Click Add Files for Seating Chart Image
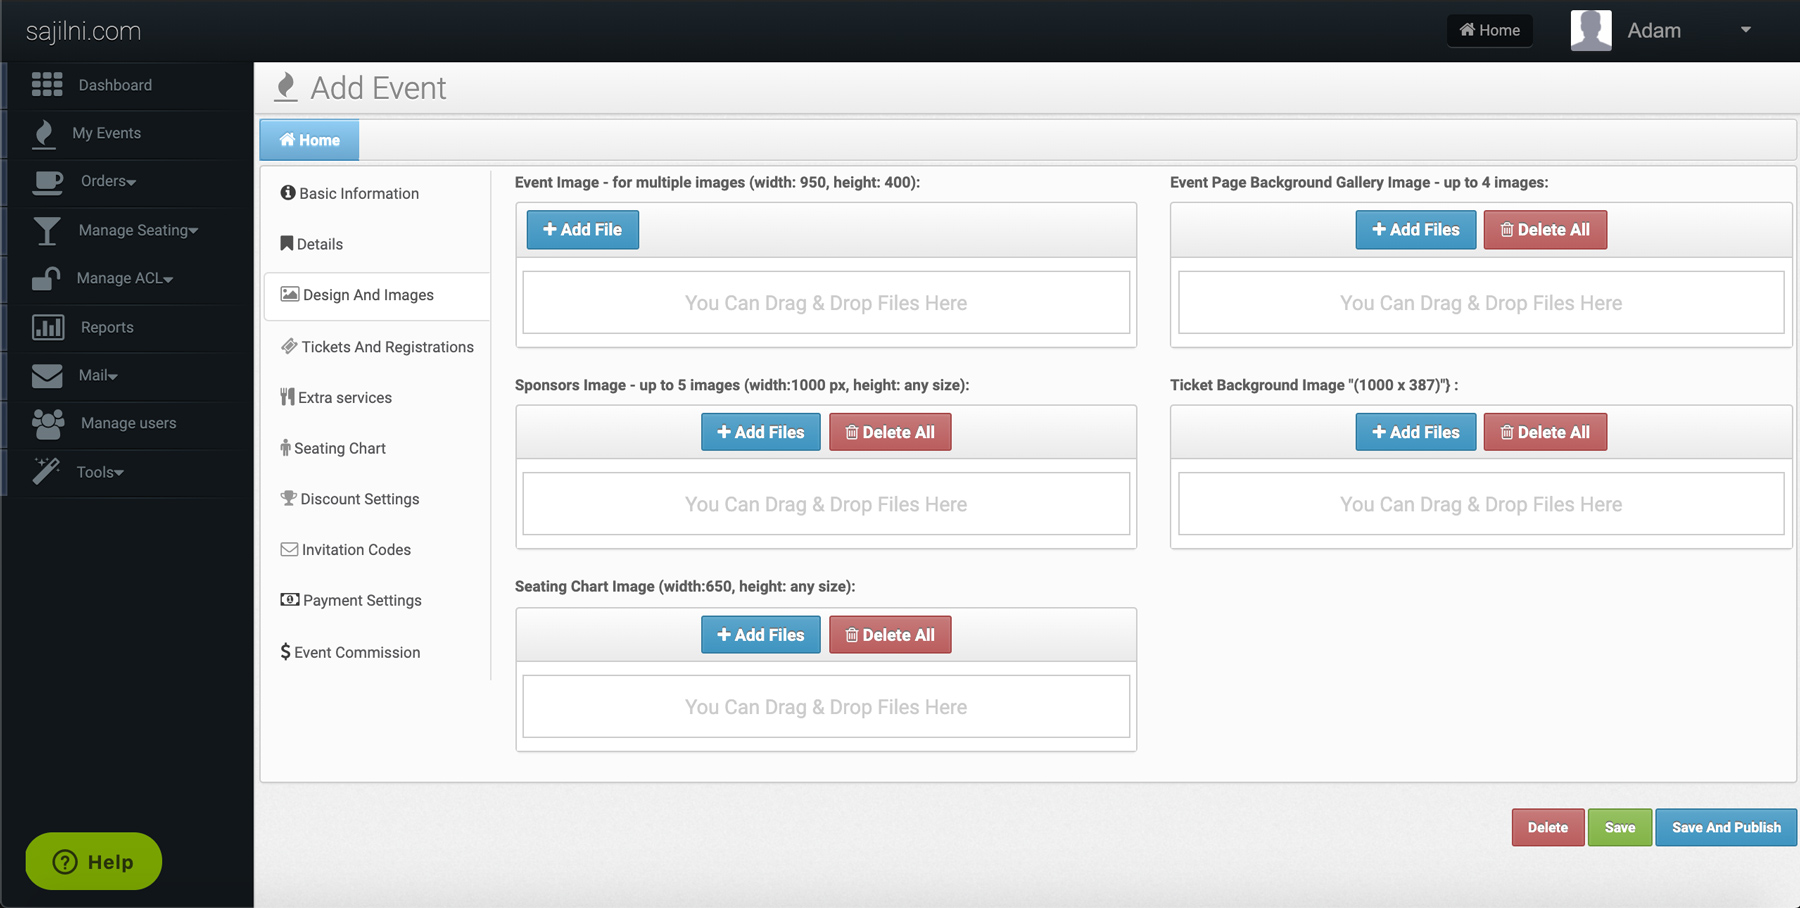 point(760,635)
